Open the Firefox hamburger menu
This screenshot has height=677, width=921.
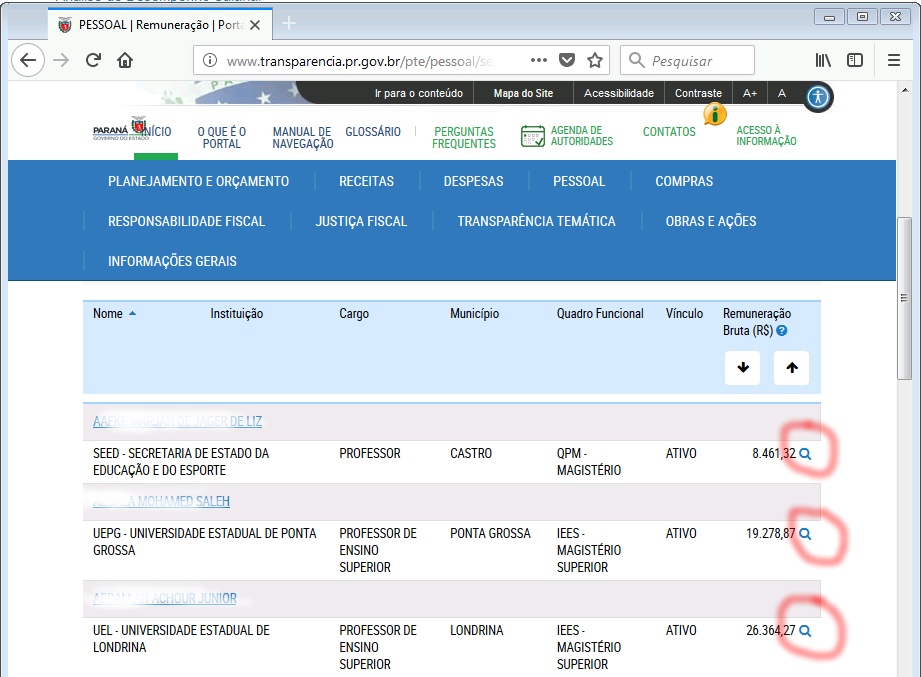tap(893, 60)
